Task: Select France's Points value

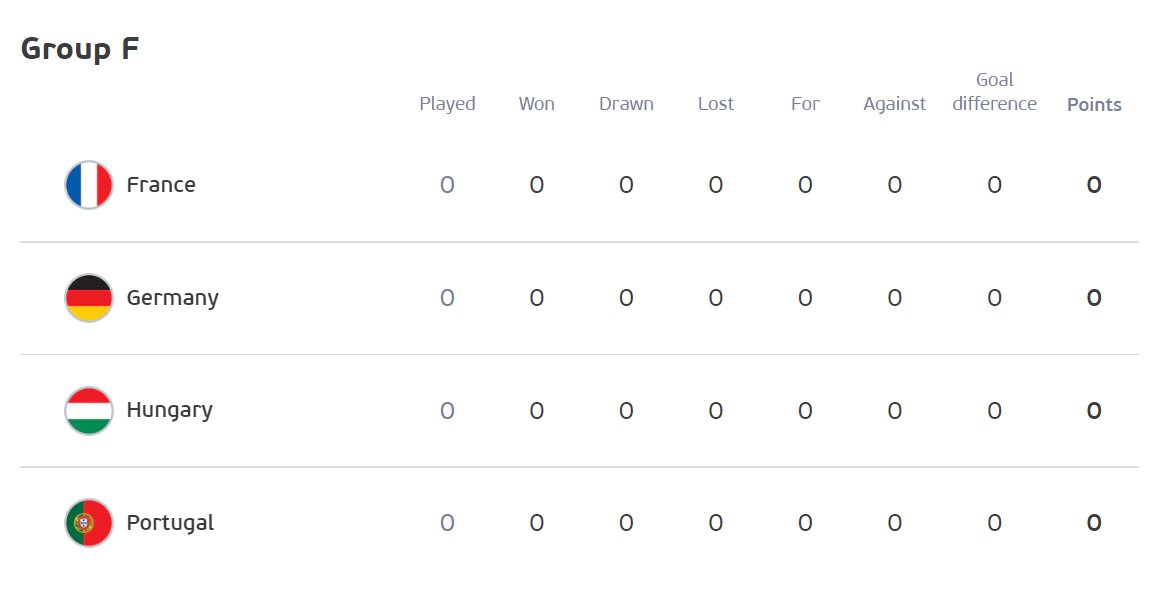Action: tap(1094, 185)
